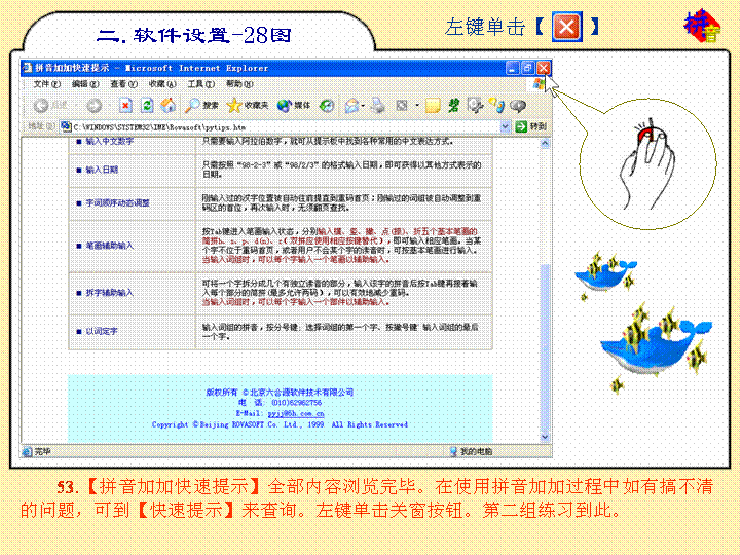Click the pyjj@6h.com.cn email link
This screenshot has height=555, width=740.
point(296,414)
